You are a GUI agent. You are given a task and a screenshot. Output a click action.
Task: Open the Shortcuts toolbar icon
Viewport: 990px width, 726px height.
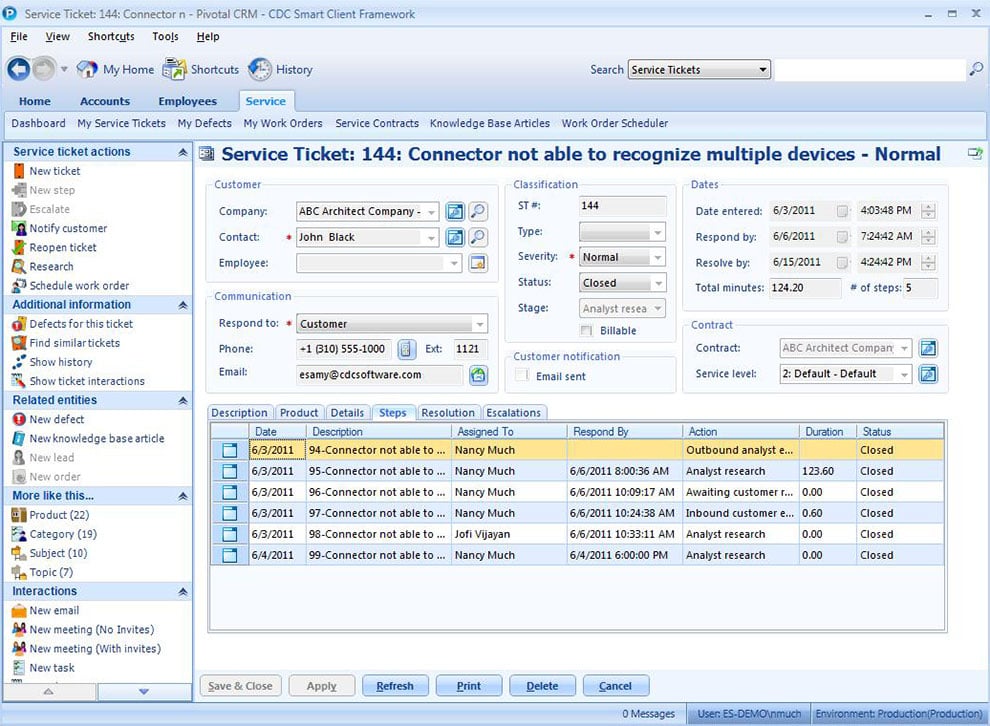coord(174,69)
